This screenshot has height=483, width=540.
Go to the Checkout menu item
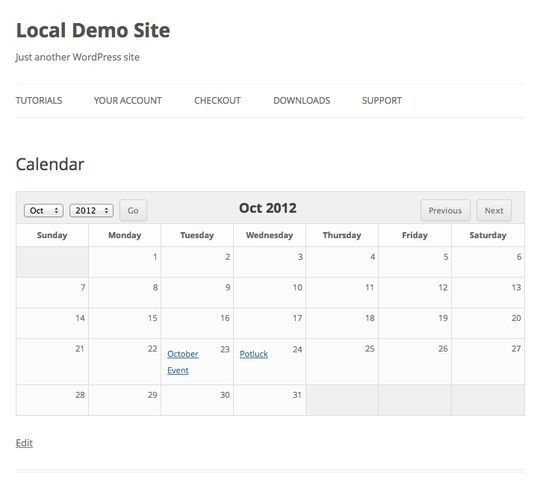coord(217,101)
